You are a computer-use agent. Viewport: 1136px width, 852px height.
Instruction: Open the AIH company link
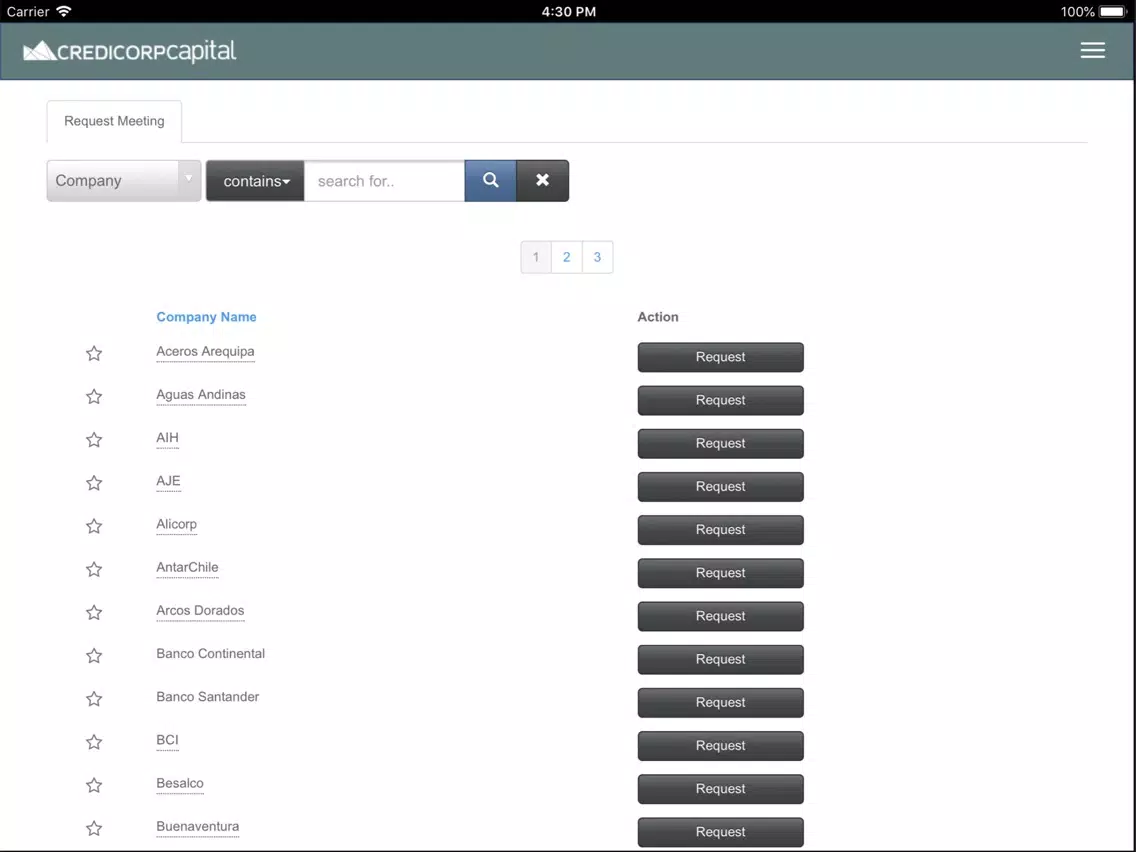point(167,438)
